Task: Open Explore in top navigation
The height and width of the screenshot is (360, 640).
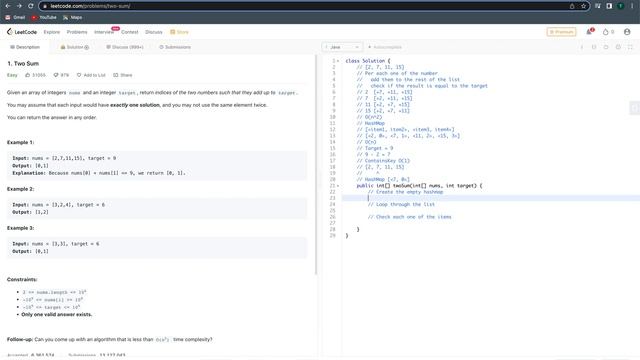Action: [x=52, y=32]
